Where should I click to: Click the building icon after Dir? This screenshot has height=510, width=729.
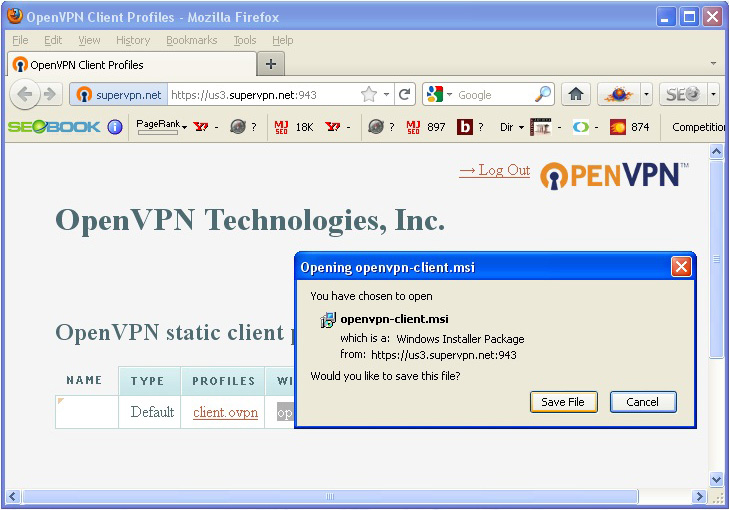541,126
